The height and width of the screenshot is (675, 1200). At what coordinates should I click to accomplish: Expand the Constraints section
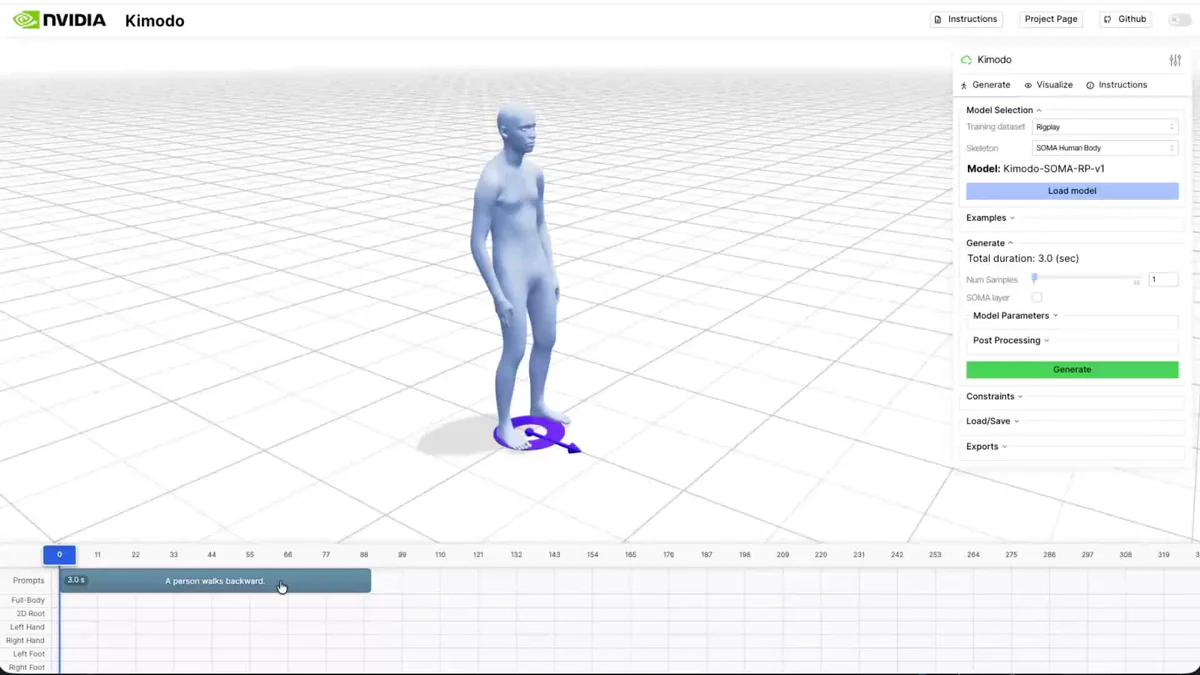click(994, 397)
